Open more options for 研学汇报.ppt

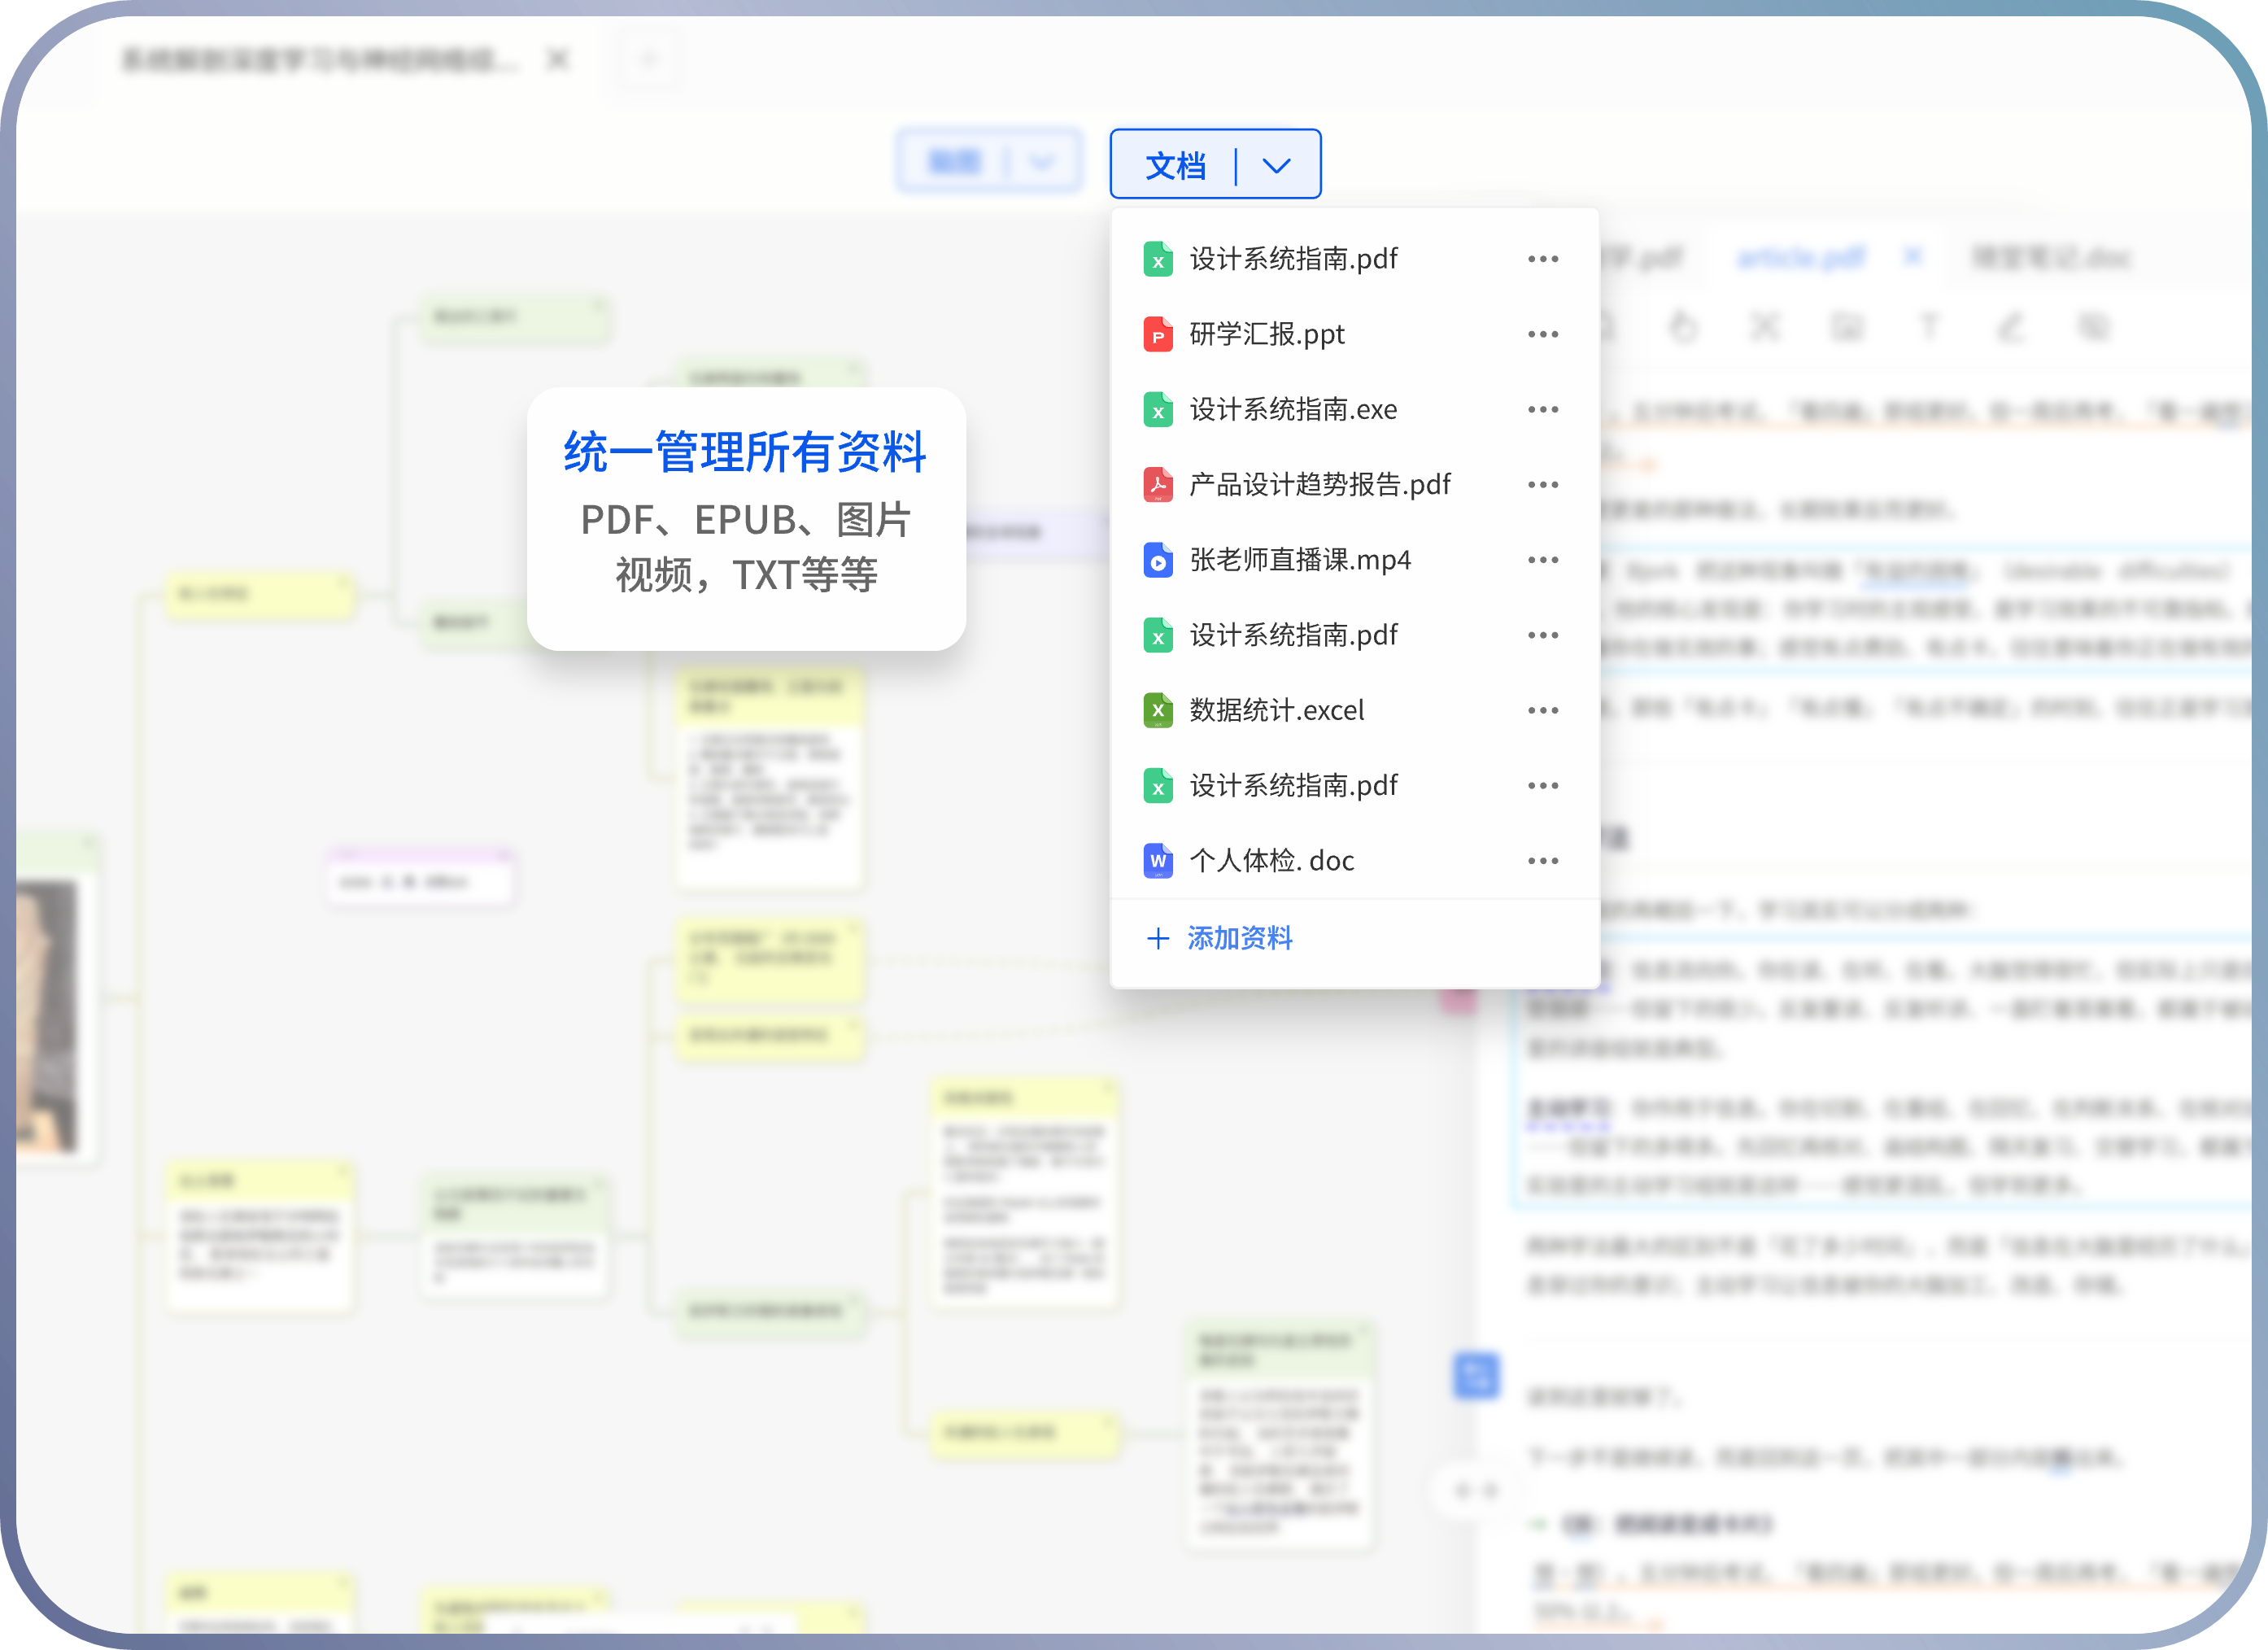[1543, 334]
